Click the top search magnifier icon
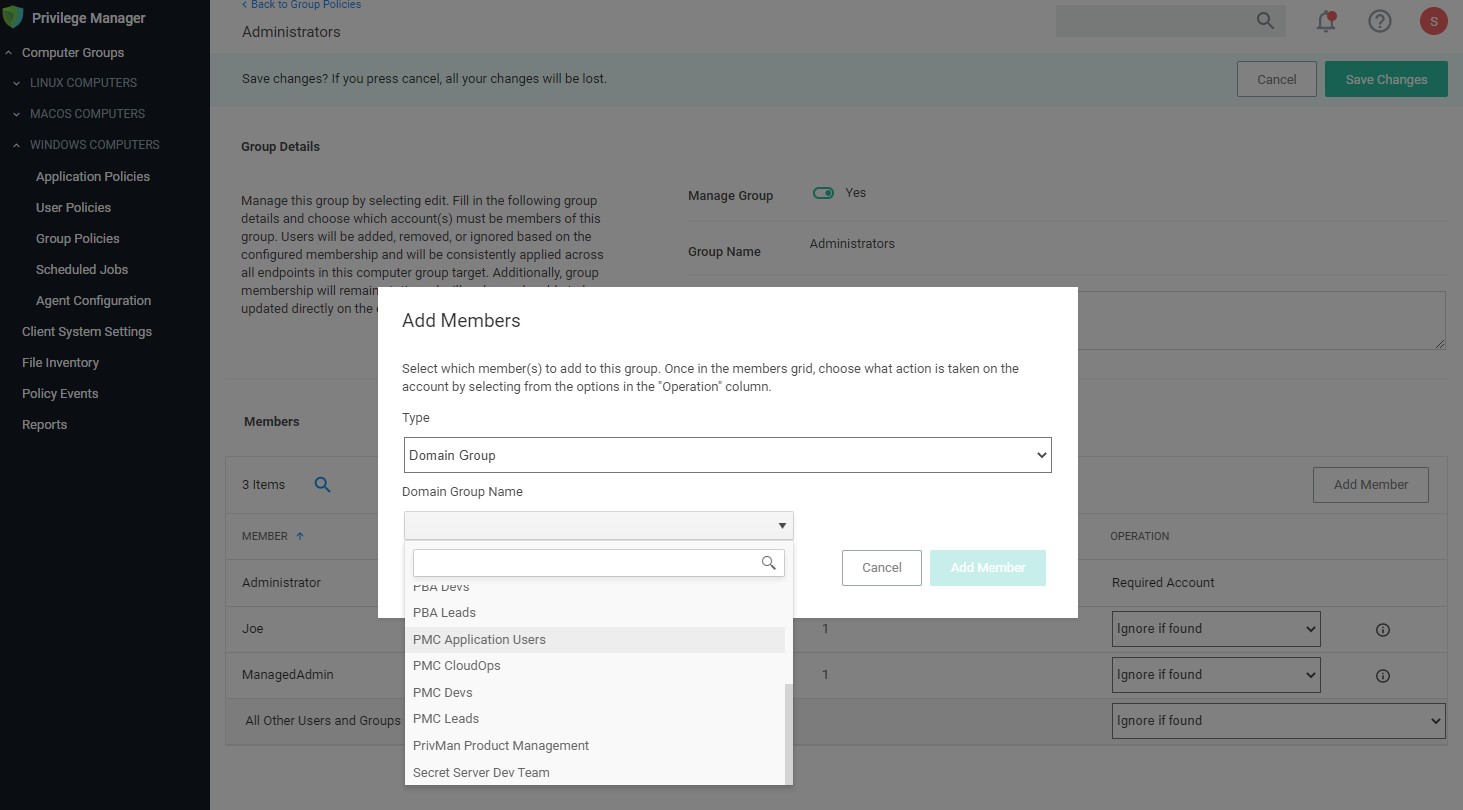The image size is (1463, 810). pos(1265,21)
